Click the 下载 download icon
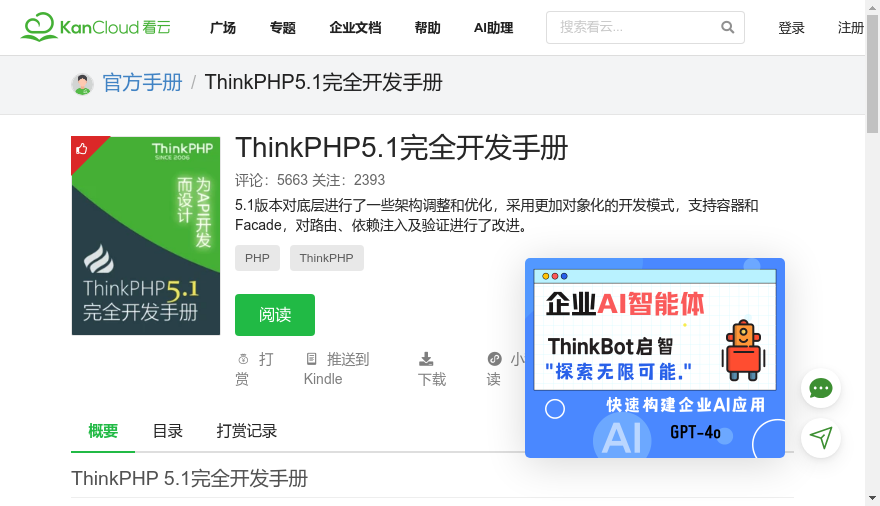 pyautogui.click(x=426, y=359)
